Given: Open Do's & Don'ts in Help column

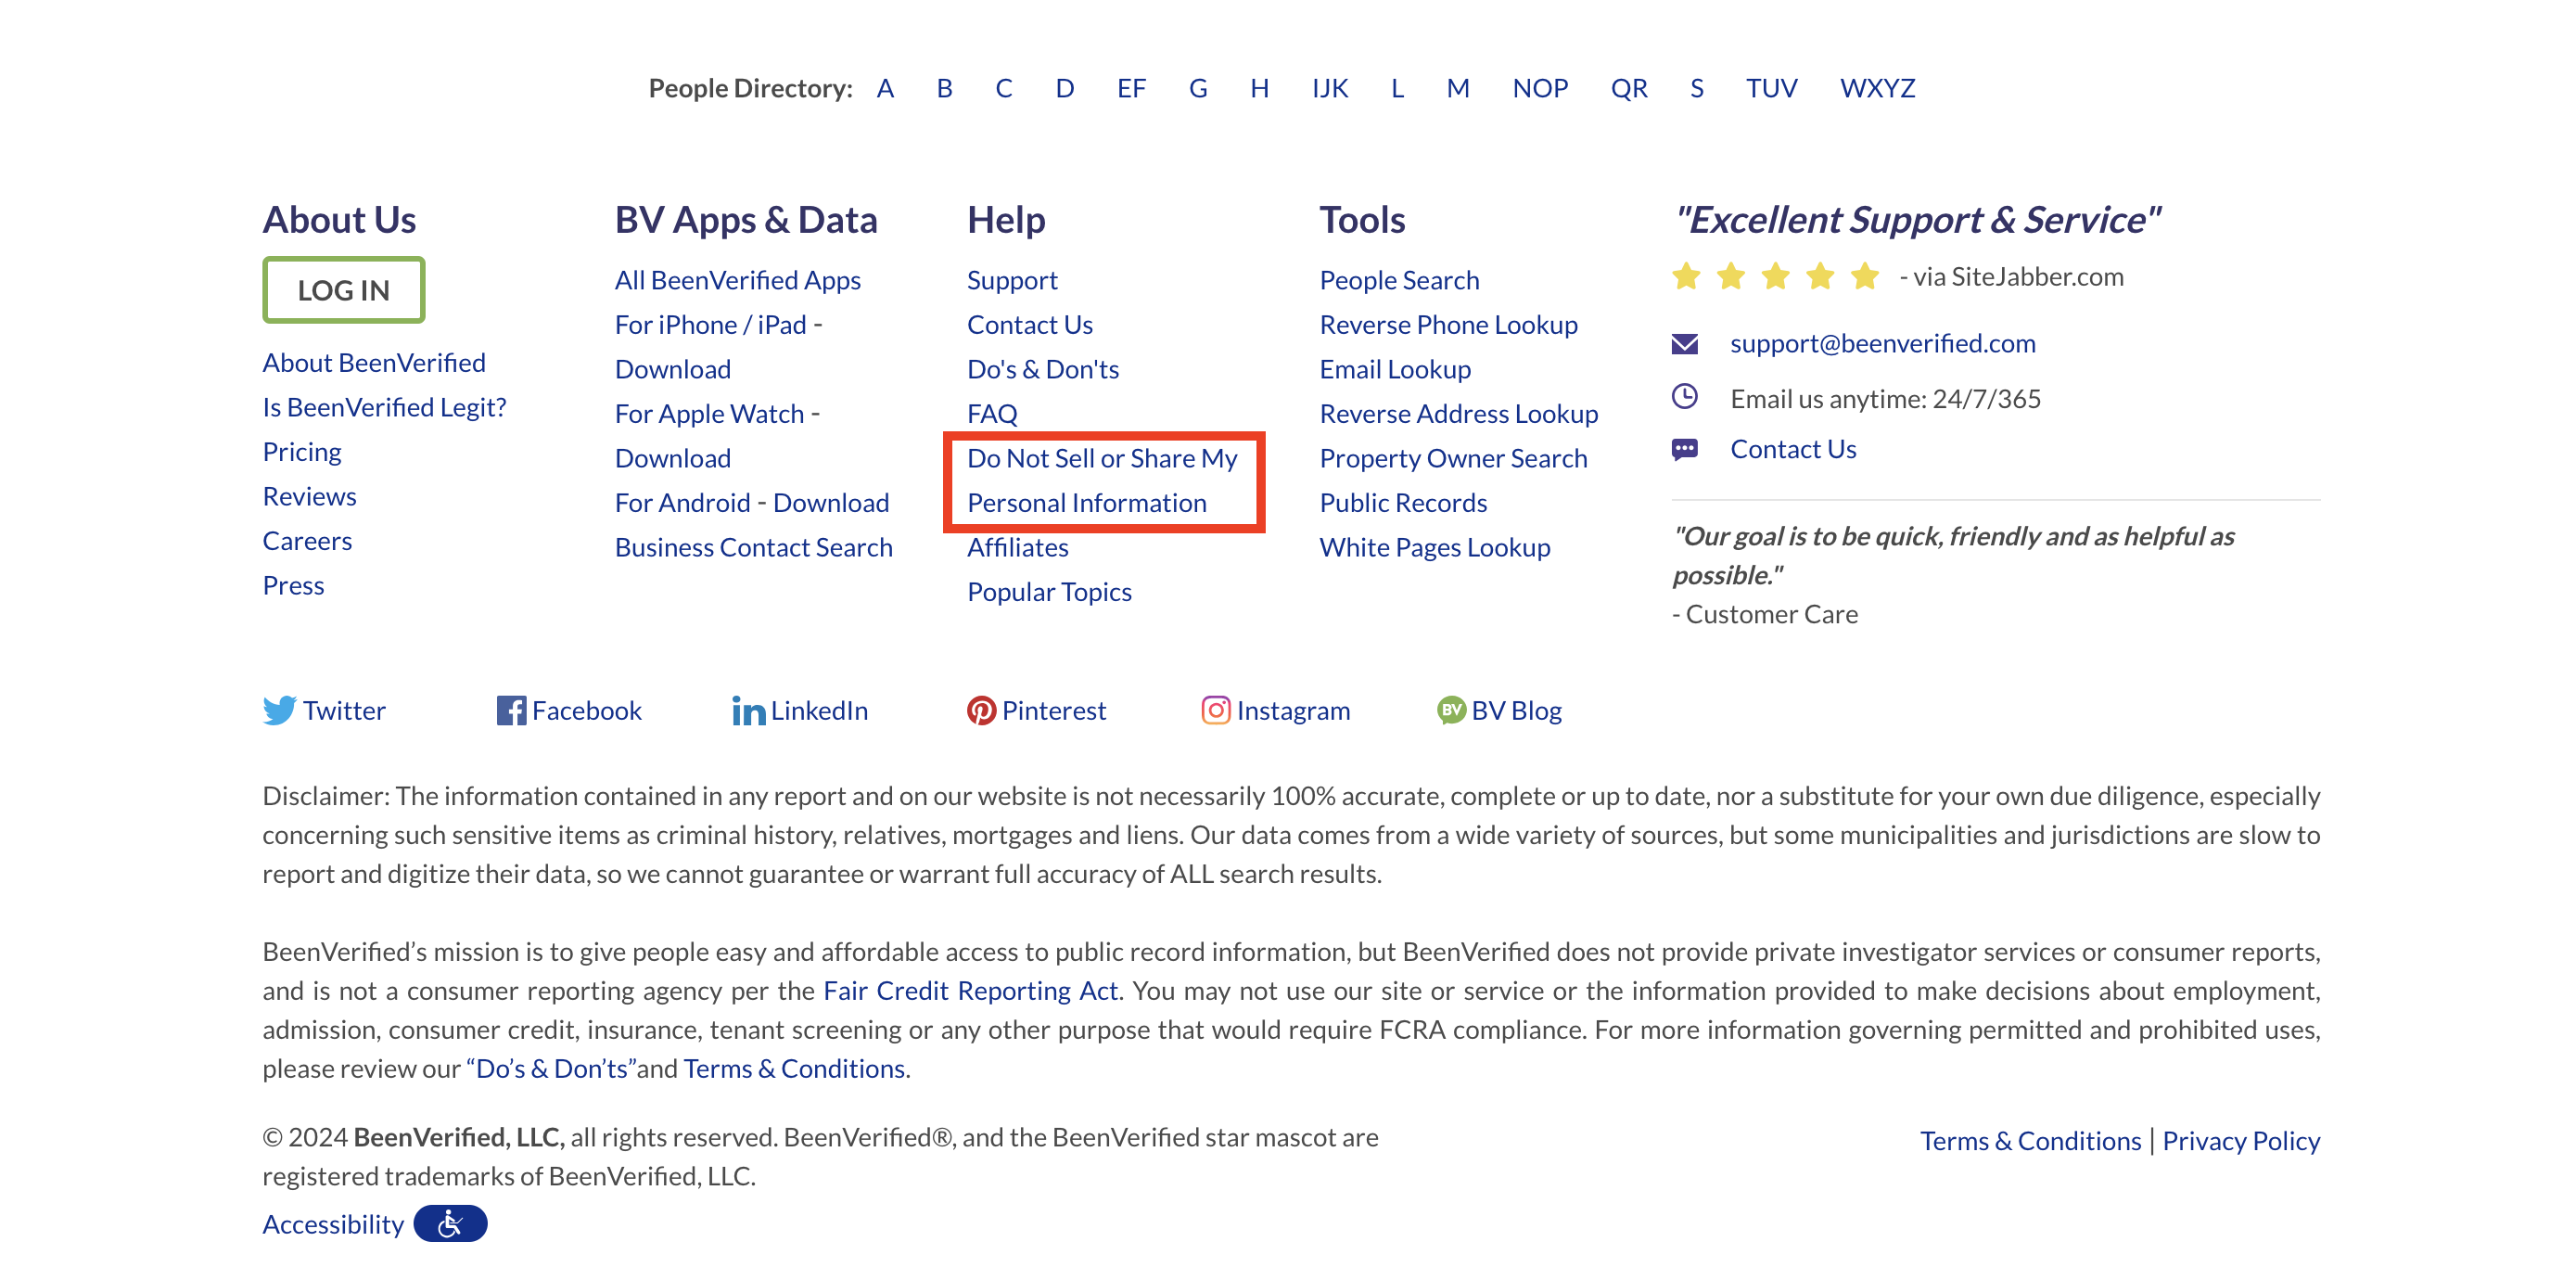Looking at the screenshot, I should coord(1043,369).
